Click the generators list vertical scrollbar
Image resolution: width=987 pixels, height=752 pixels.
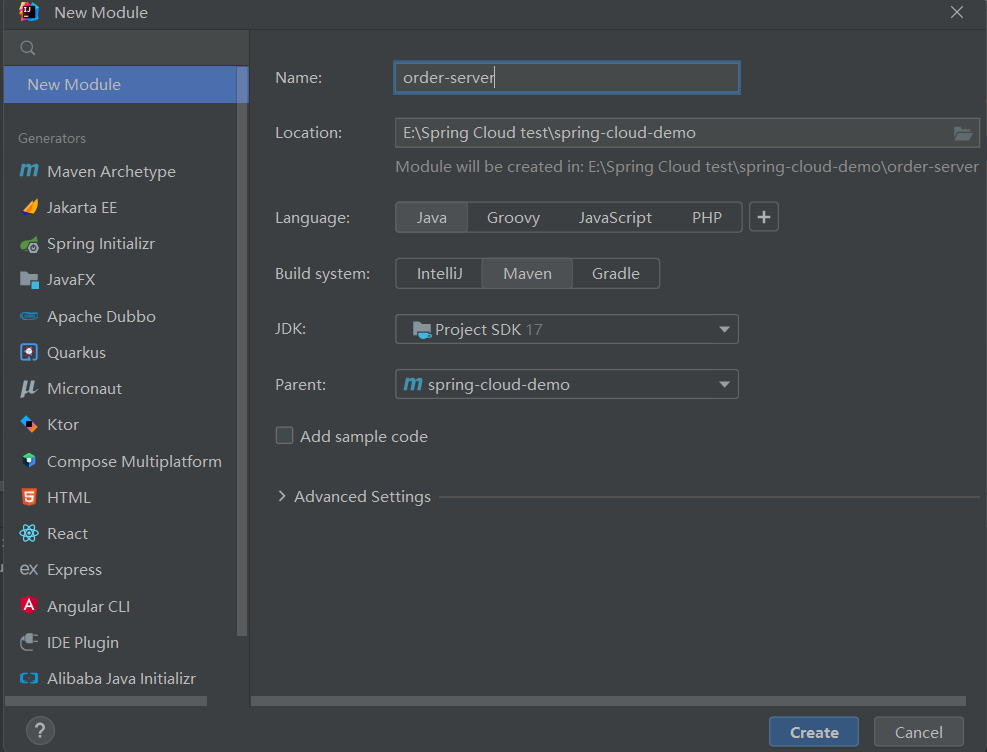[x=242, y=351]
